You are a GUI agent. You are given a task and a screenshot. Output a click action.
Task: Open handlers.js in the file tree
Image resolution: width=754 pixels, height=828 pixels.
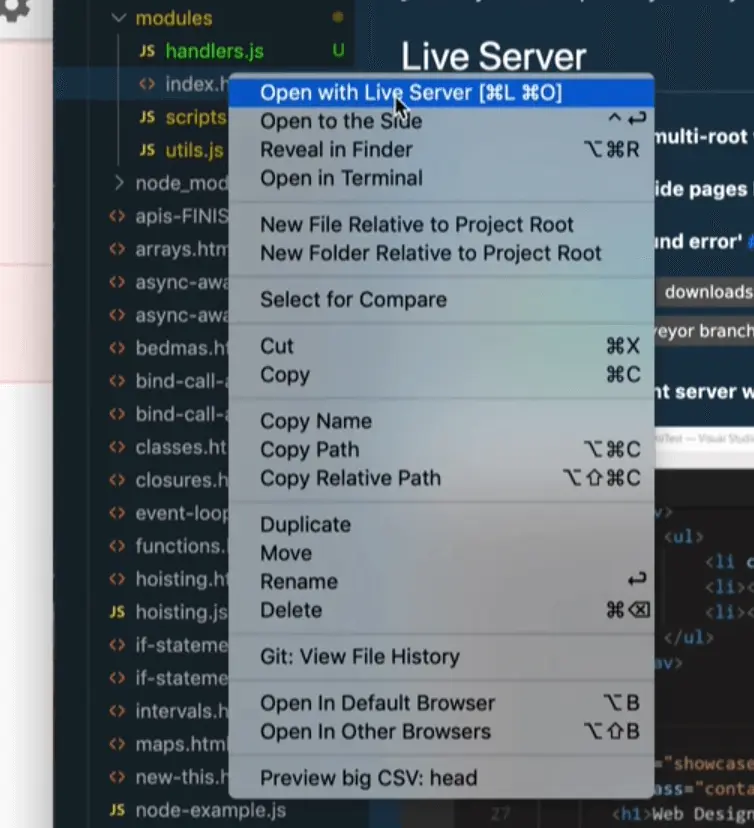click(214, 51)
